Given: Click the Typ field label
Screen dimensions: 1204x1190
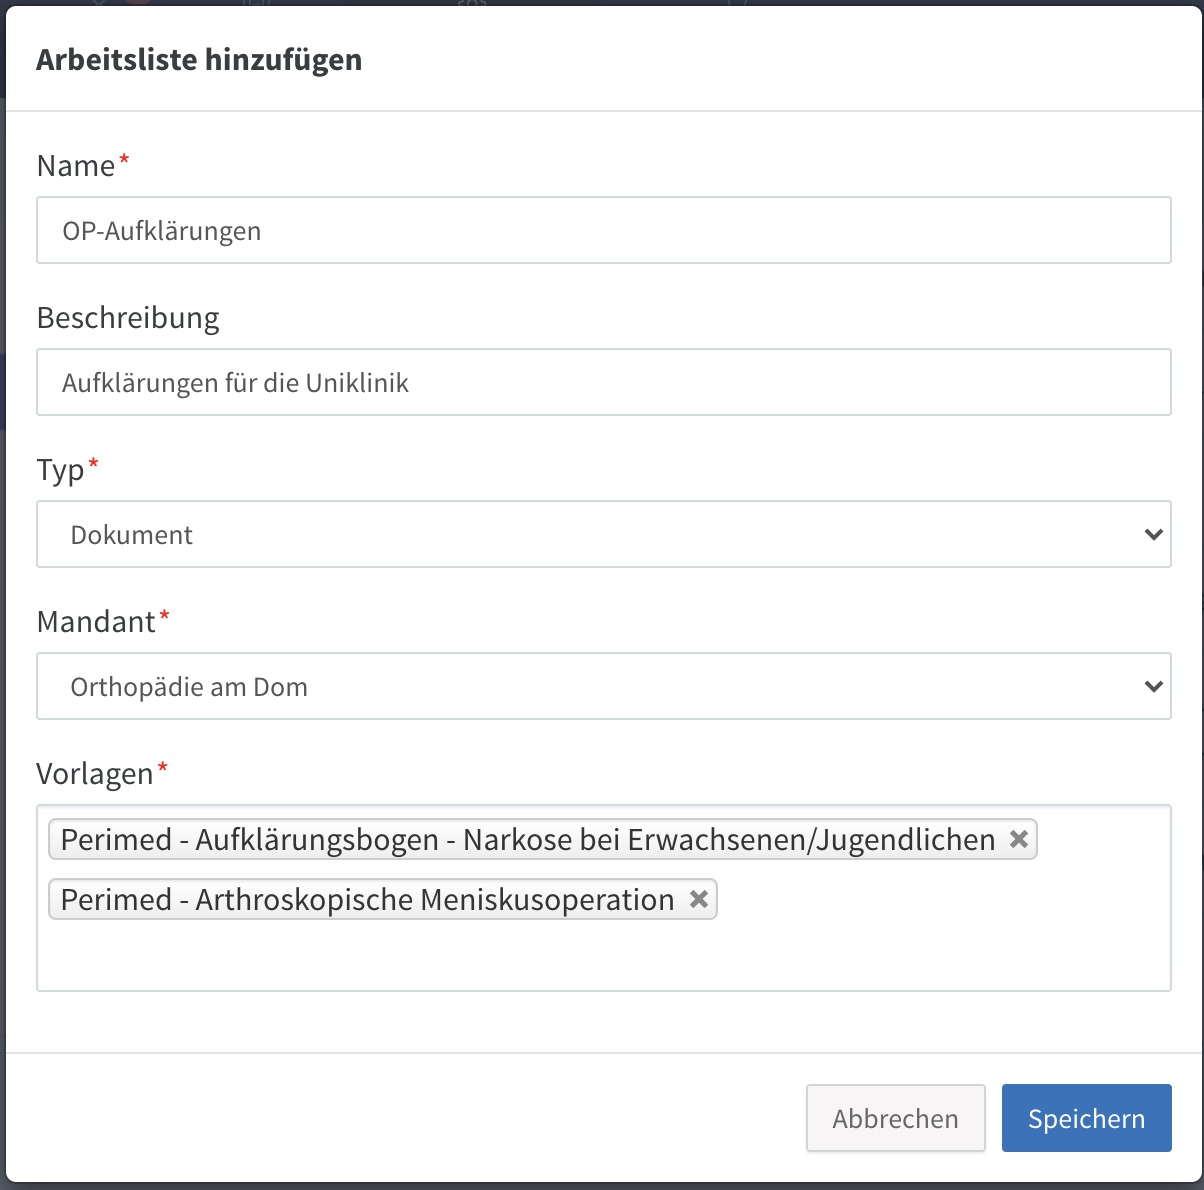Looking at the screenshot, I should point(60,470).
